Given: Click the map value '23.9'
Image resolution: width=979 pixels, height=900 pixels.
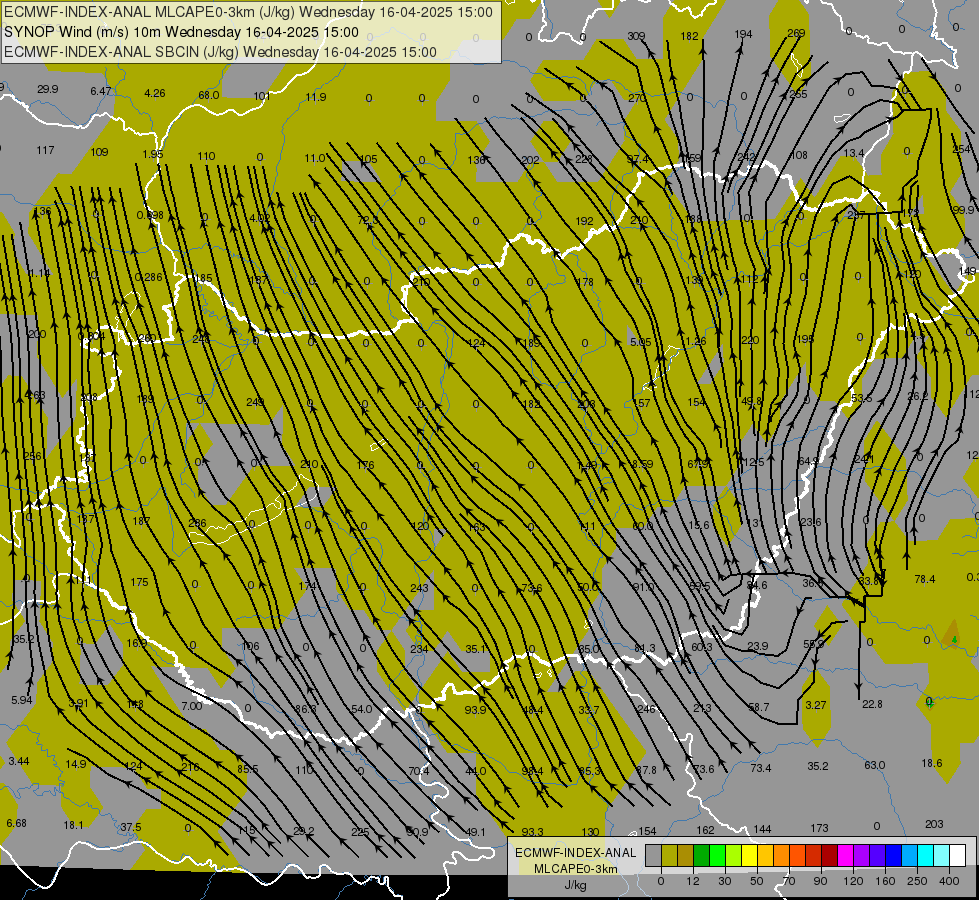Looking at the screenshot, I should coord(758,646).
